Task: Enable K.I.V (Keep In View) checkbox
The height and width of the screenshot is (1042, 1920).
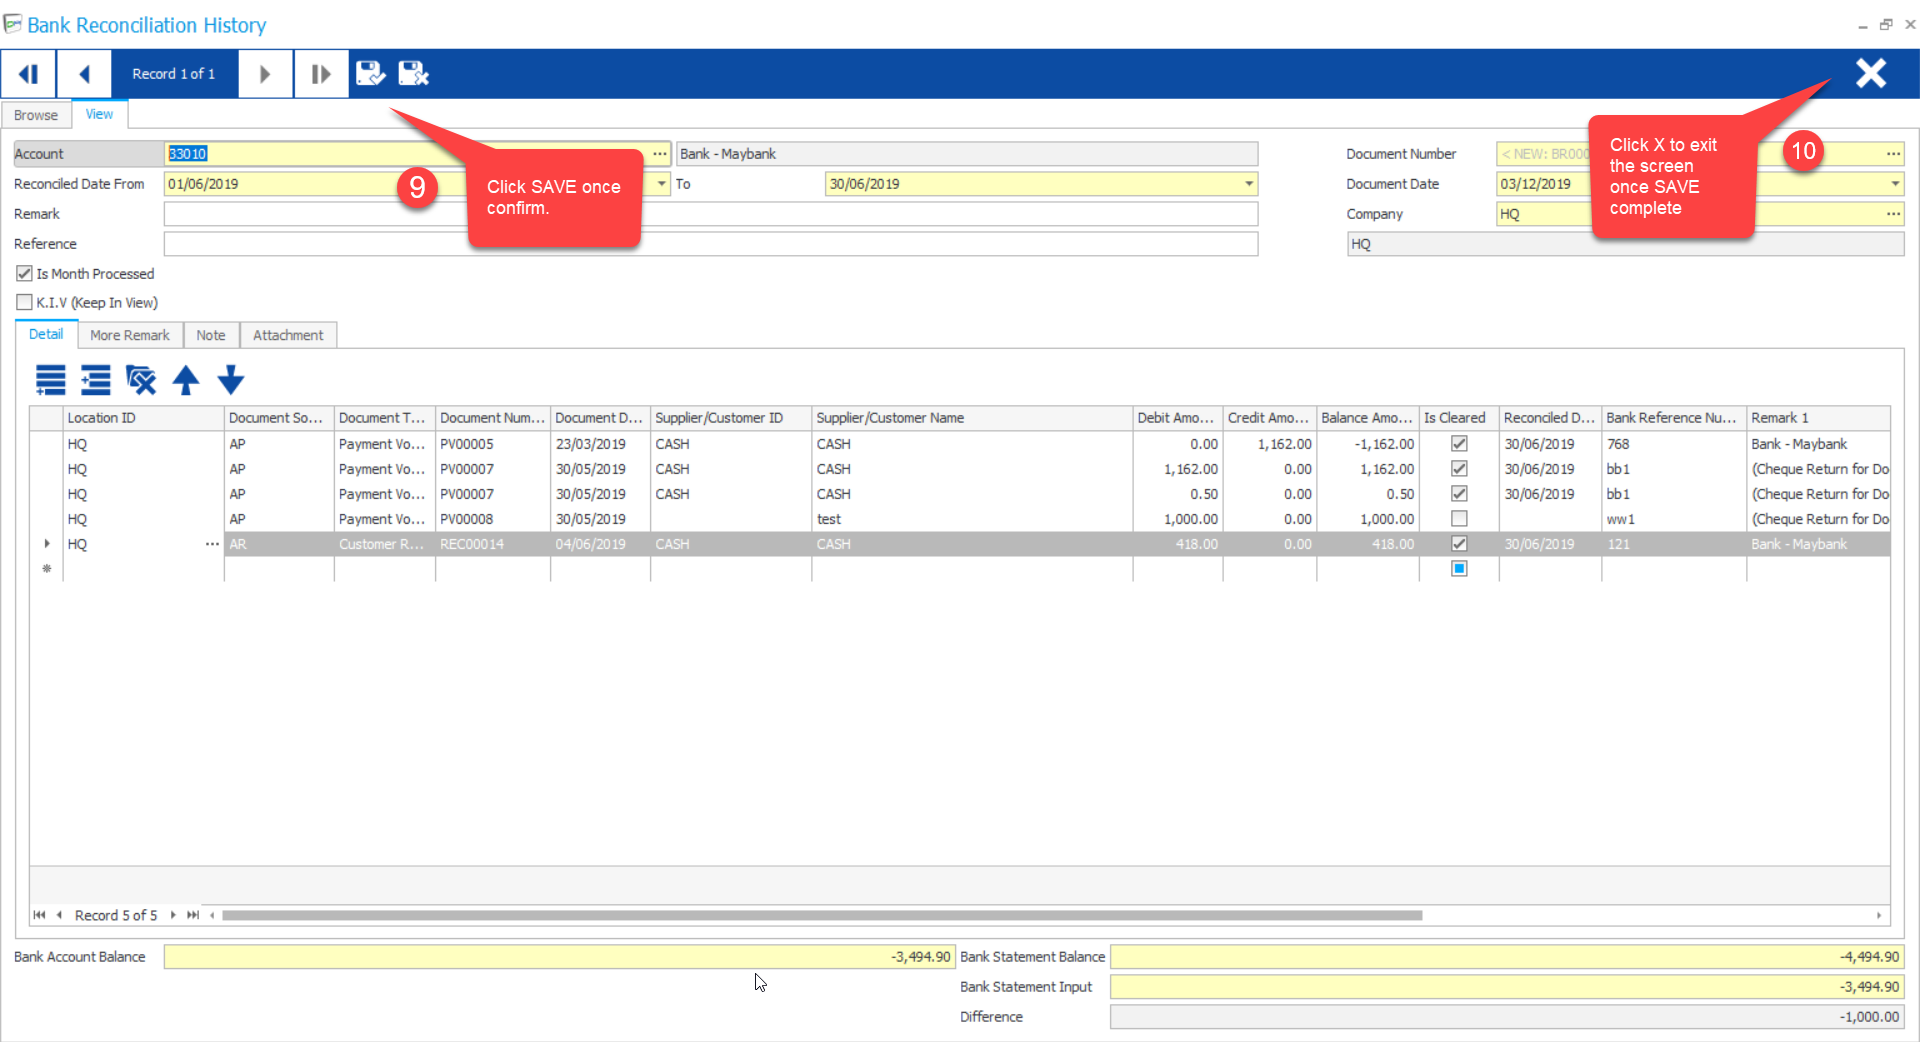Action: [x=24, y=302]
